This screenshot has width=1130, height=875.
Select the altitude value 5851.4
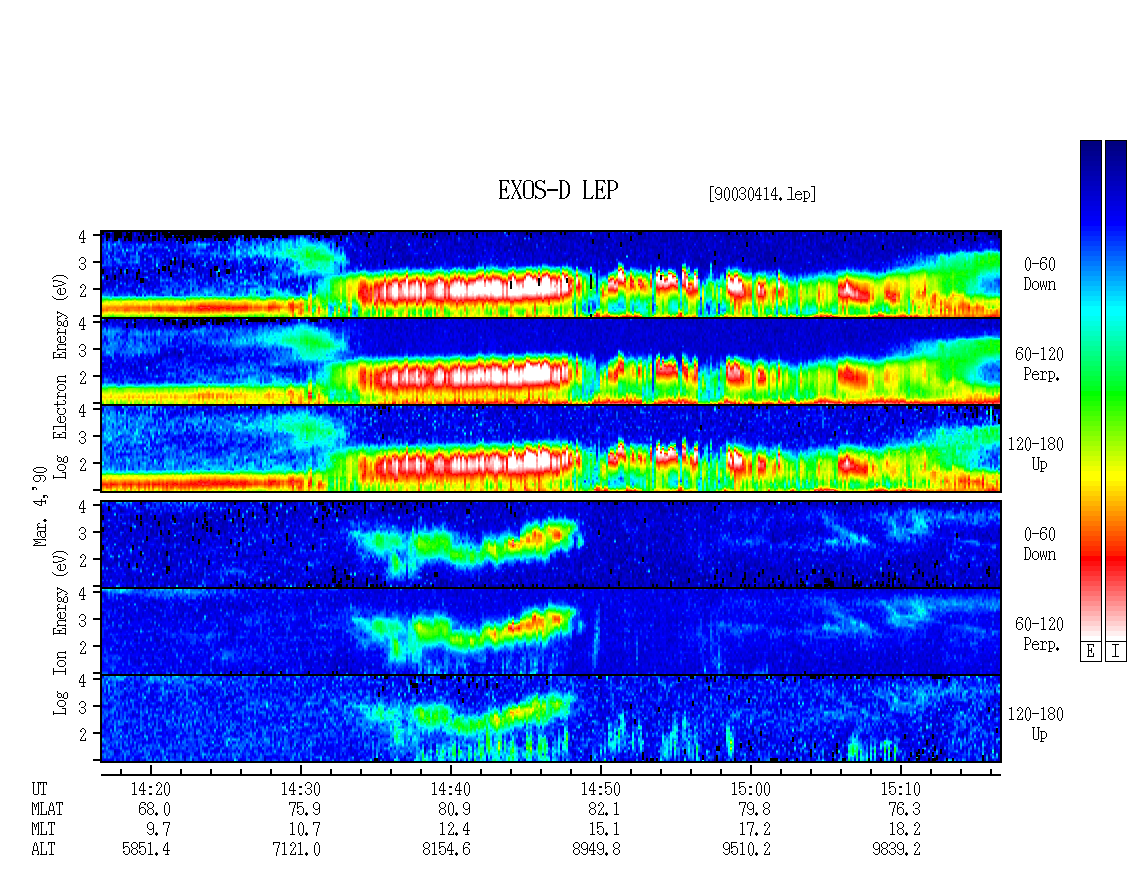(146, 850)
